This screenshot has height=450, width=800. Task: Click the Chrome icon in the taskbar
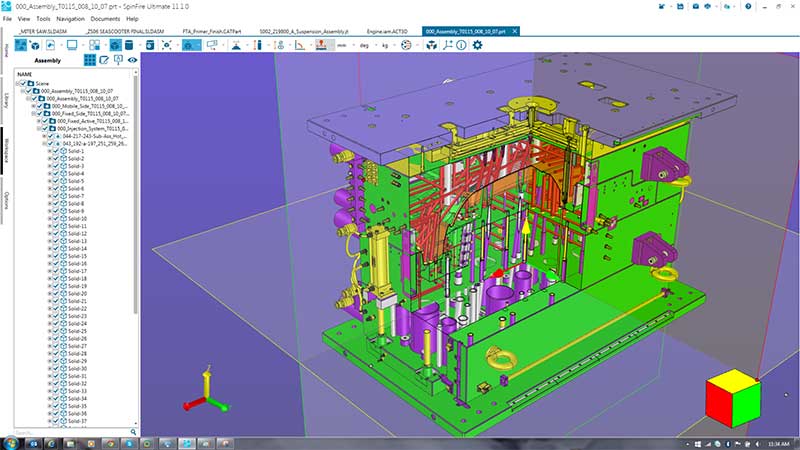click(110, 443)
